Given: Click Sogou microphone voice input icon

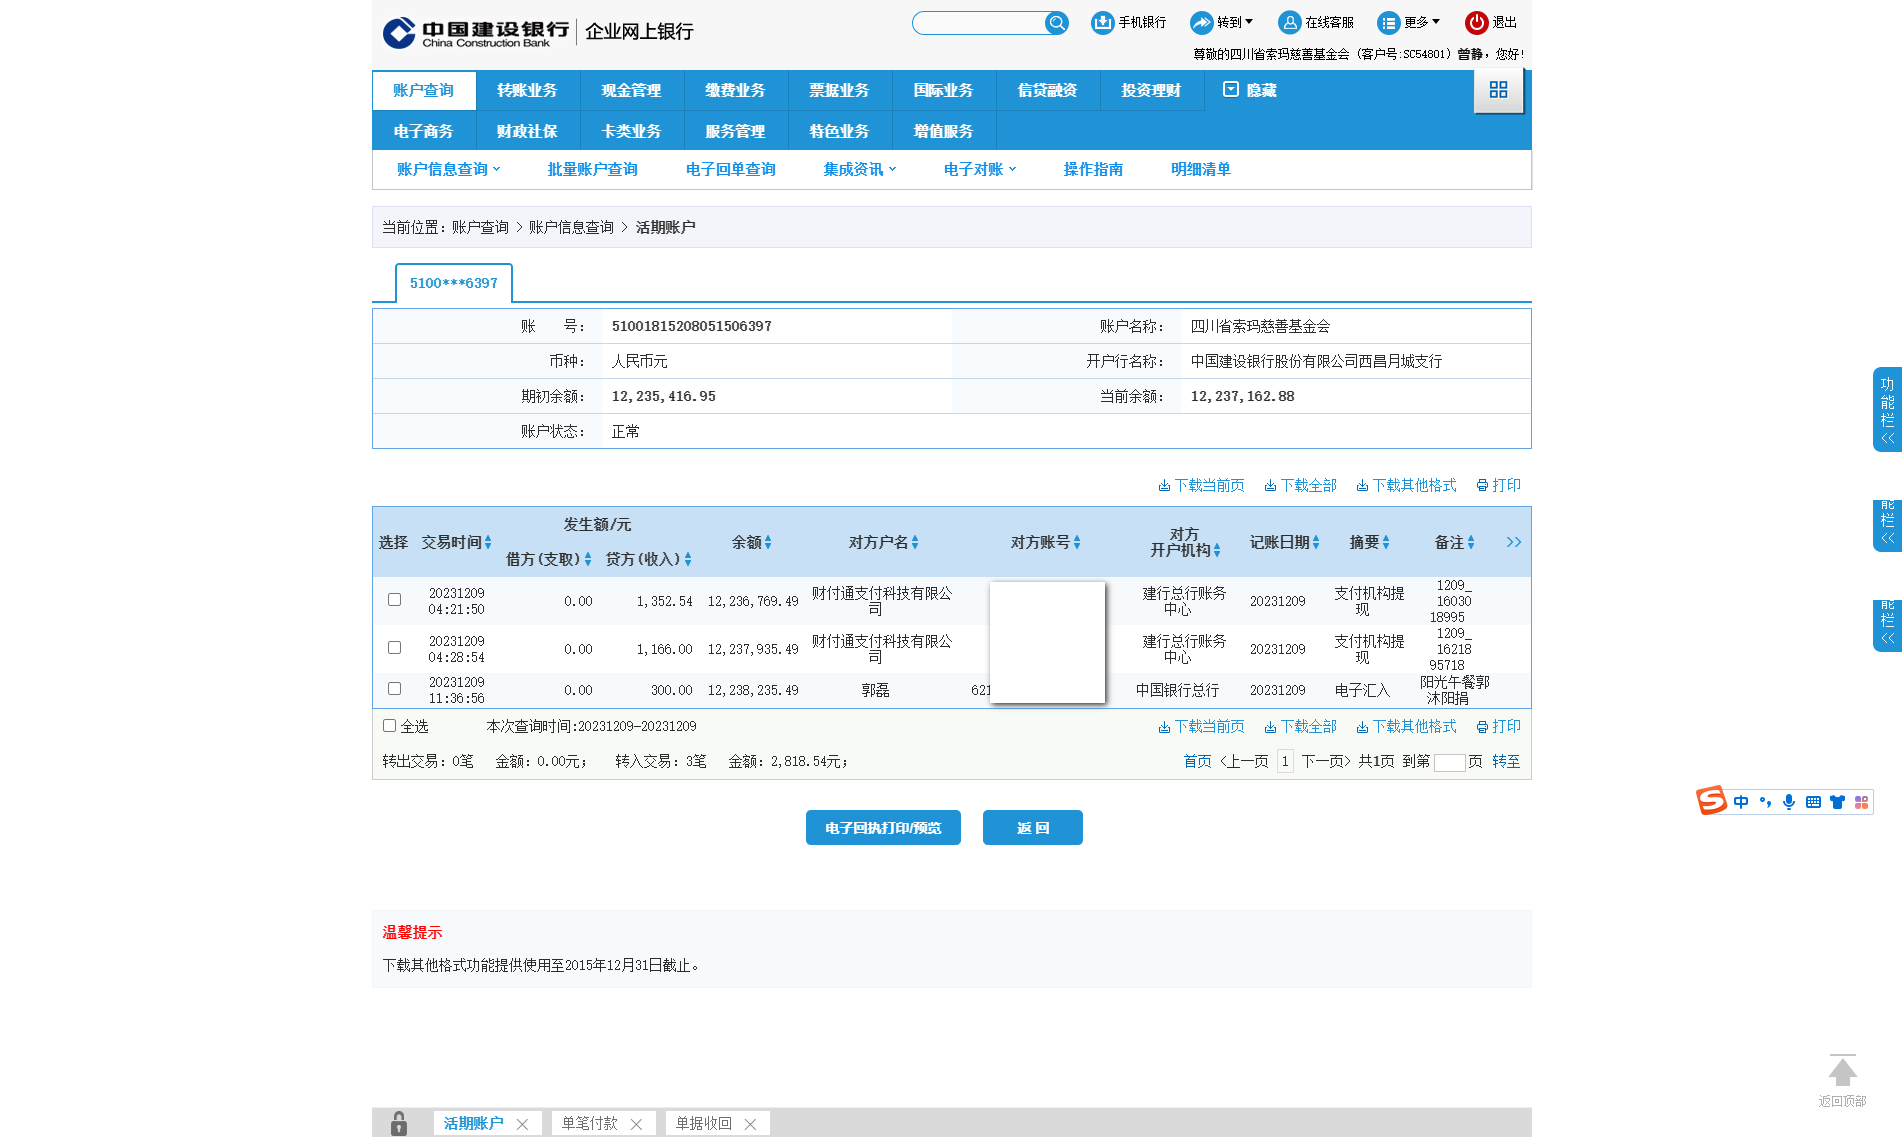Looking at the screenshot, I should click(x=1789, y=802).
